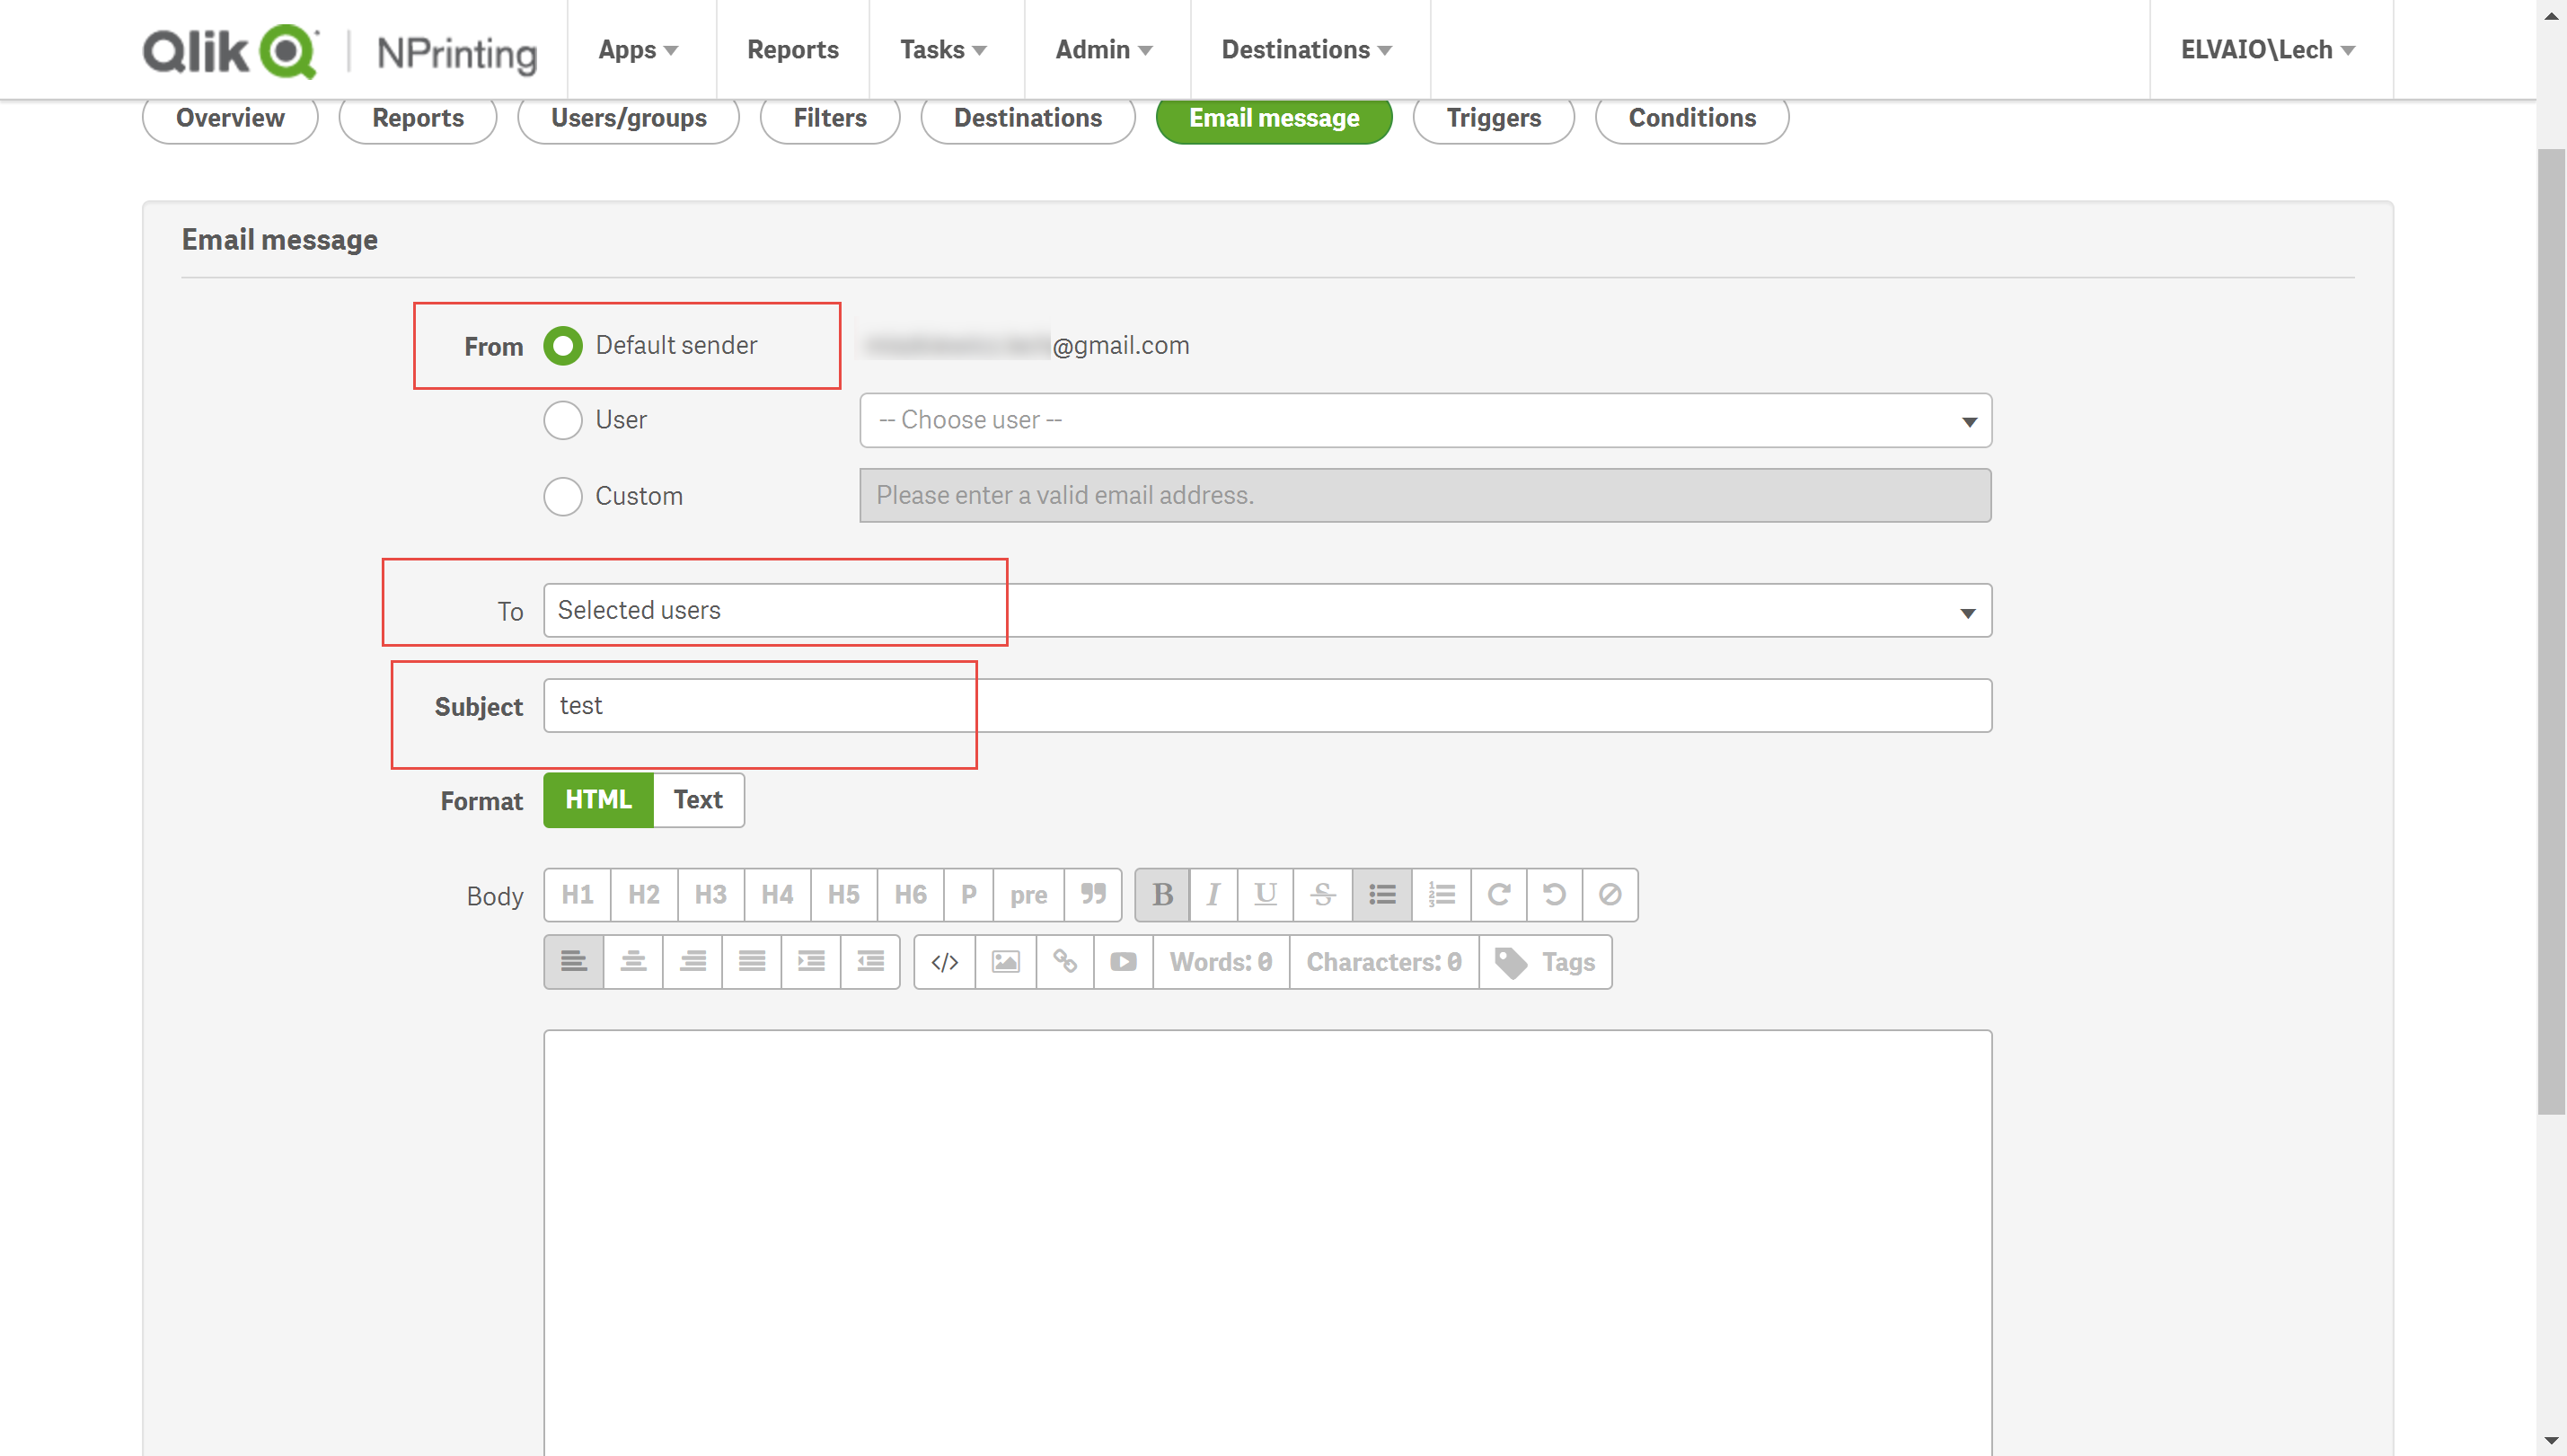The width and height of the screenshot is (2567, 1456).
Task: Select the Custom sender radio button
Action: coord(563,496)
